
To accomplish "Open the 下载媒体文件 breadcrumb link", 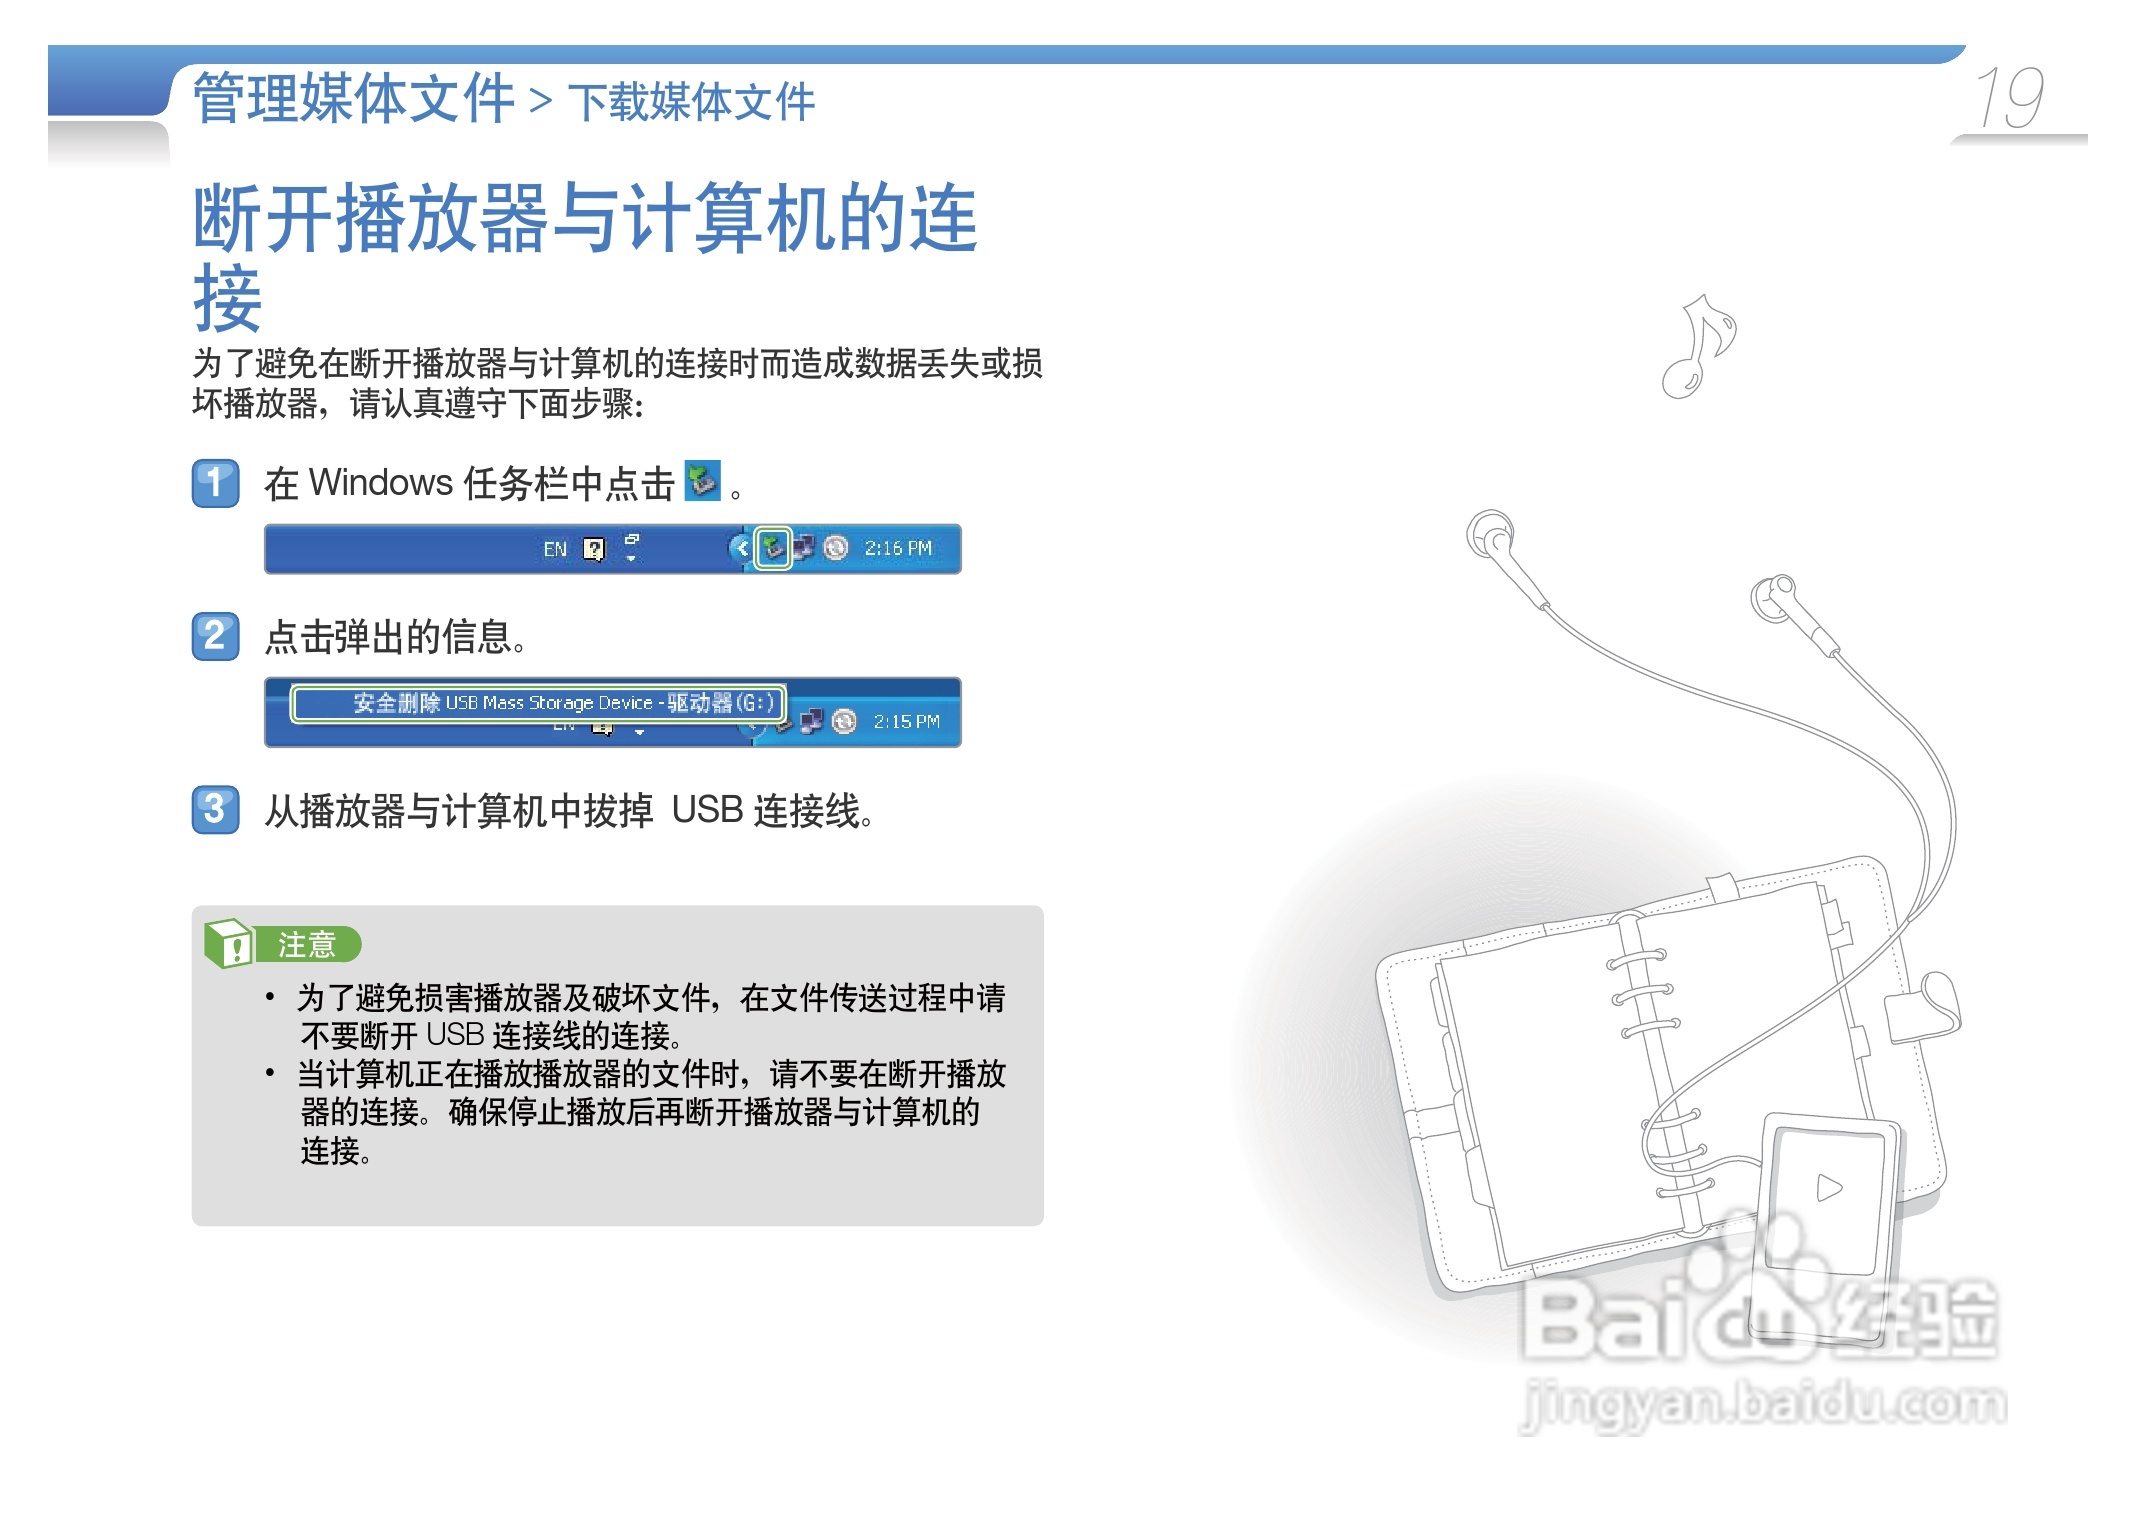I will point(691,102).
